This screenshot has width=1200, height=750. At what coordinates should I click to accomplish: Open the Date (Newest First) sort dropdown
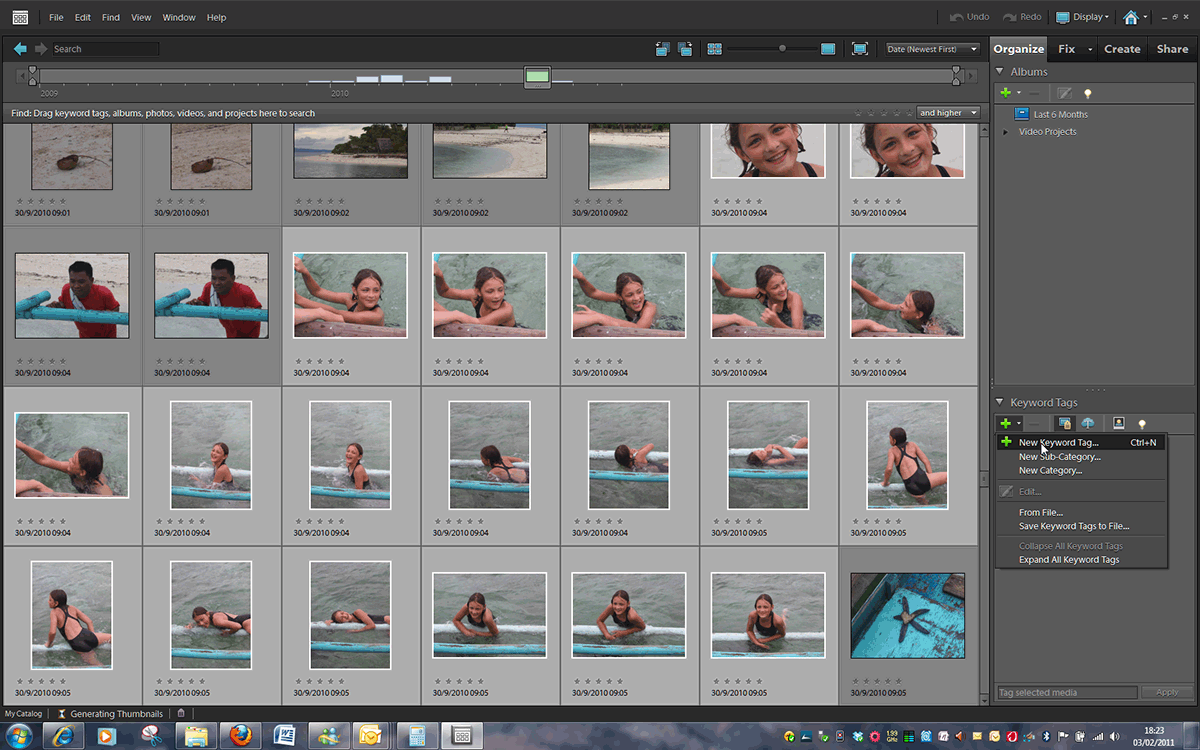[x=932, y=48]
